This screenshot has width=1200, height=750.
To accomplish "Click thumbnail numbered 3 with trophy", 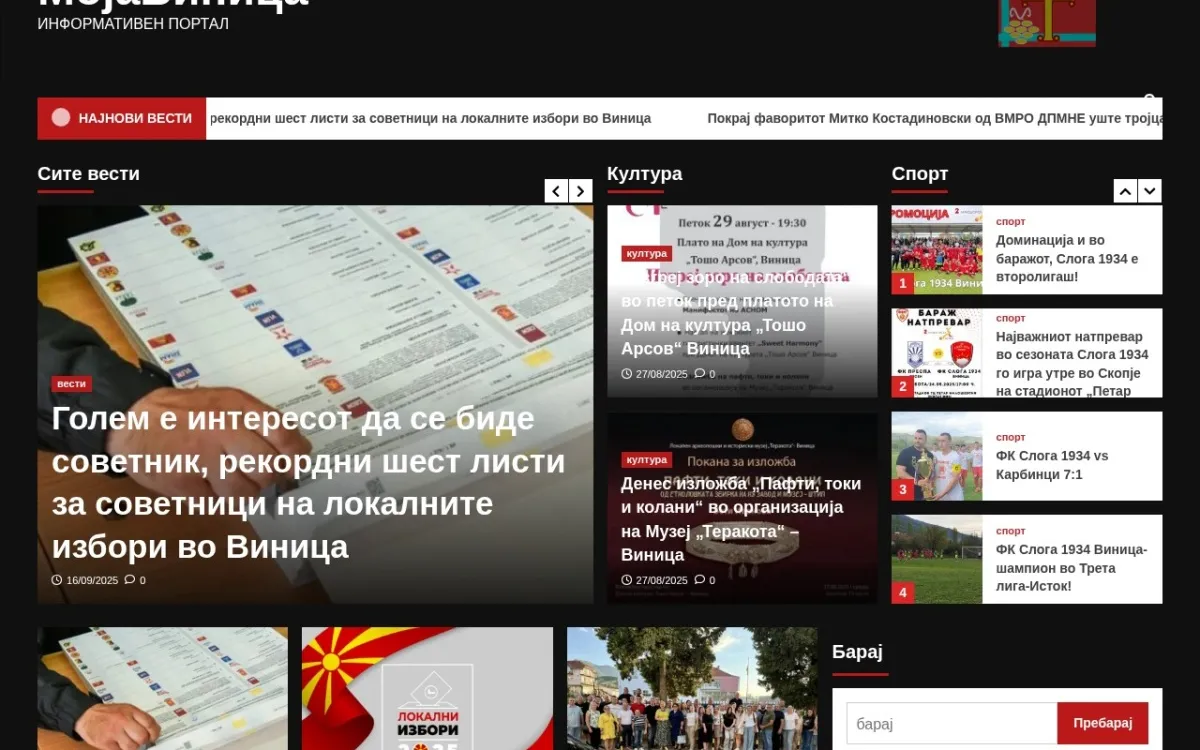I will coord(937,456).
